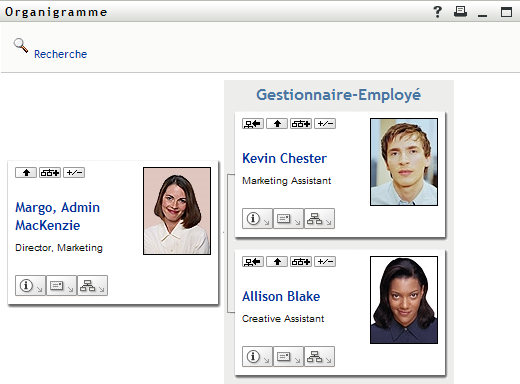Make Allison Blake the chart root
Viewport: 520px width, 384px height.
[x=253, y=262]
